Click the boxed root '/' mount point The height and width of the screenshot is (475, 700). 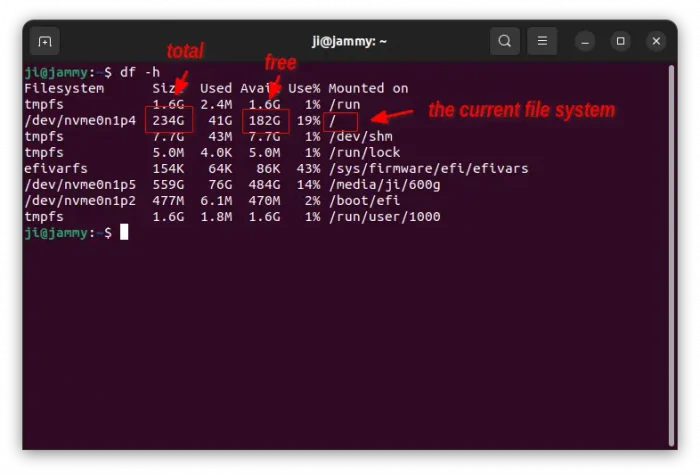(333, 120)
